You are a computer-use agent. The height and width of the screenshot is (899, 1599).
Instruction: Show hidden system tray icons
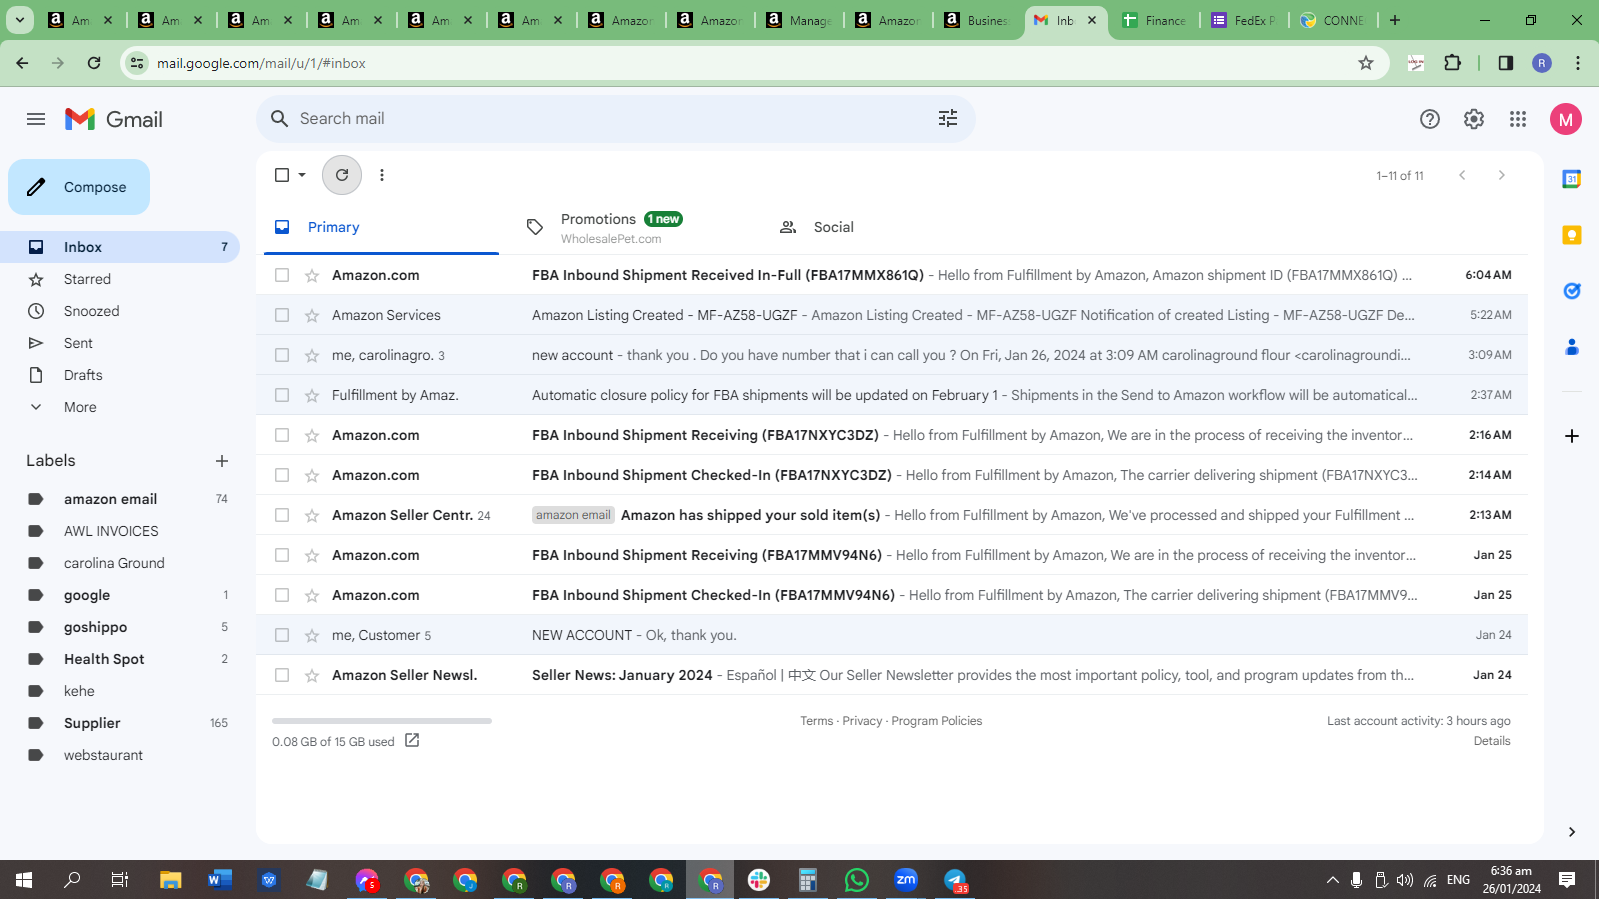point(1332,880)
